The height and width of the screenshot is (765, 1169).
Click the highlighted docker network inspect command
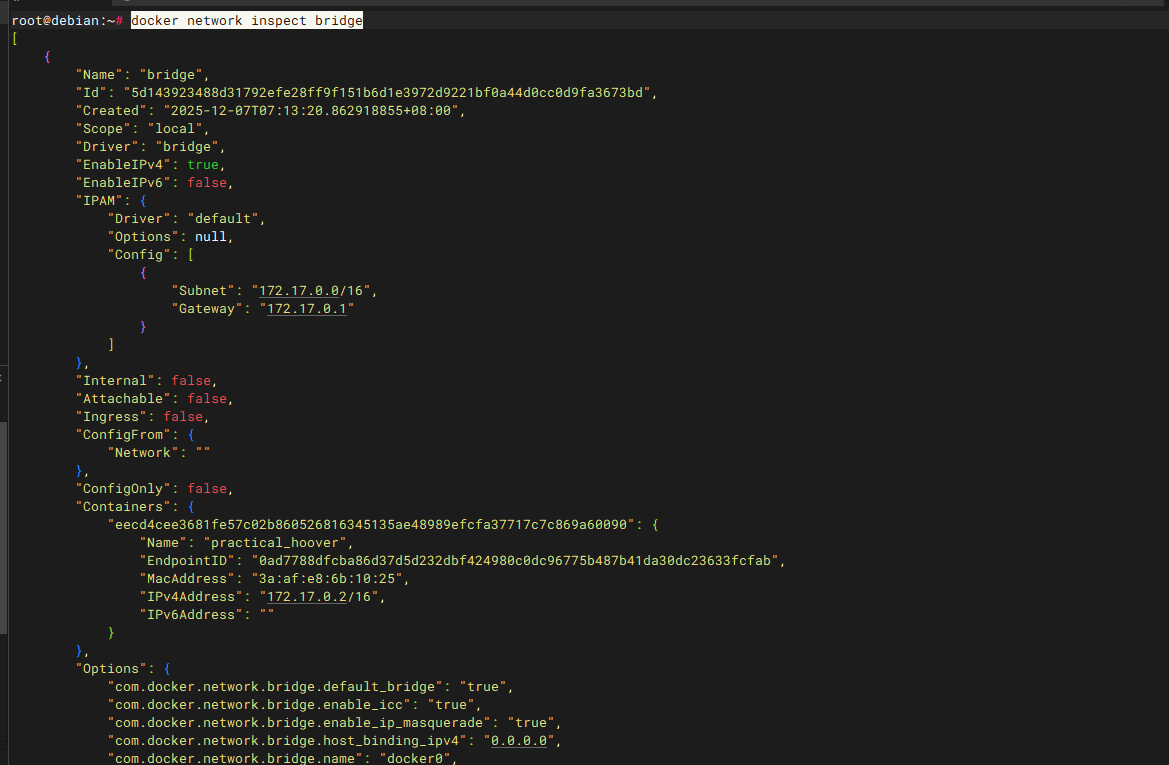246,20
